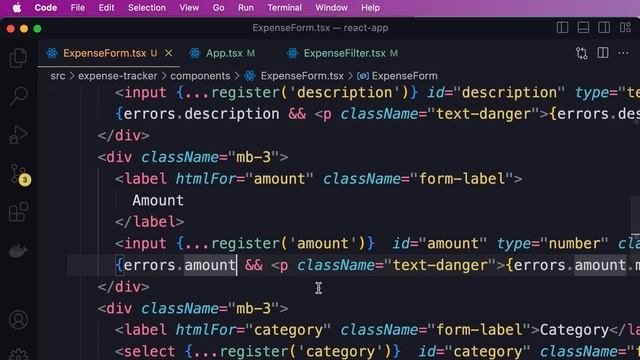This screenshot has width=640, height=360.
Task: Select ExpenseForm.tsx in the breadcrumb
Action: pyautogui.click(x=302, y=76)
